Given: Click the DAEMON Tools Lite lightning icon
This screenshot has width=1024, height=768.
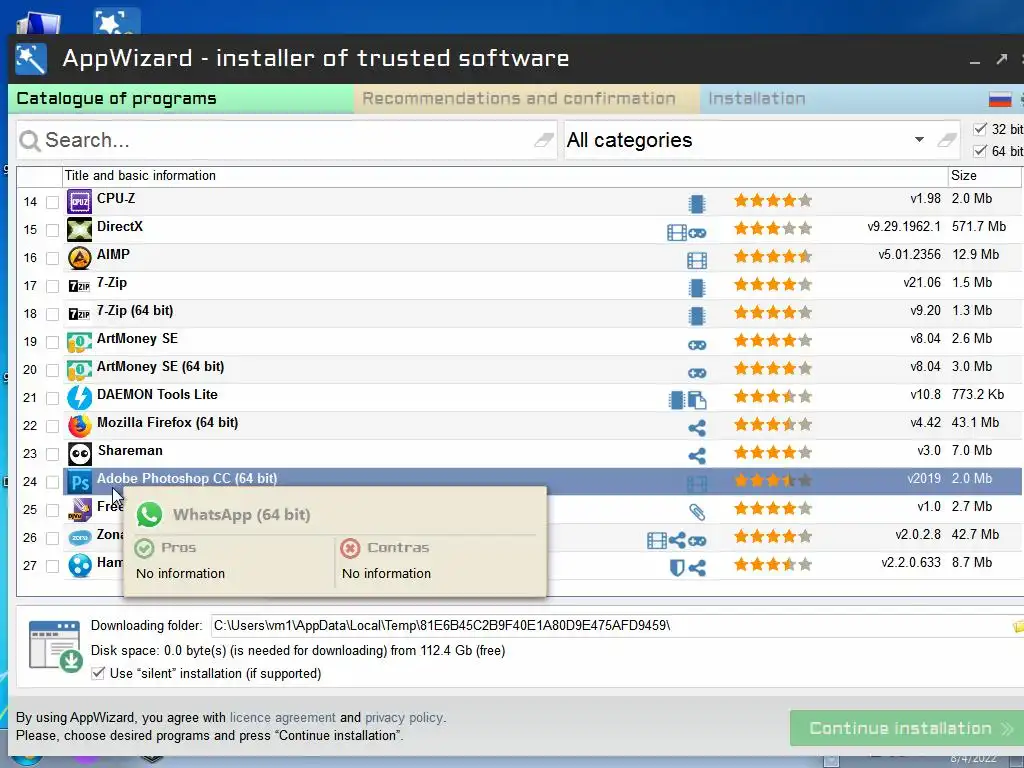Looking at the screenshot, I should coord(80,398).
